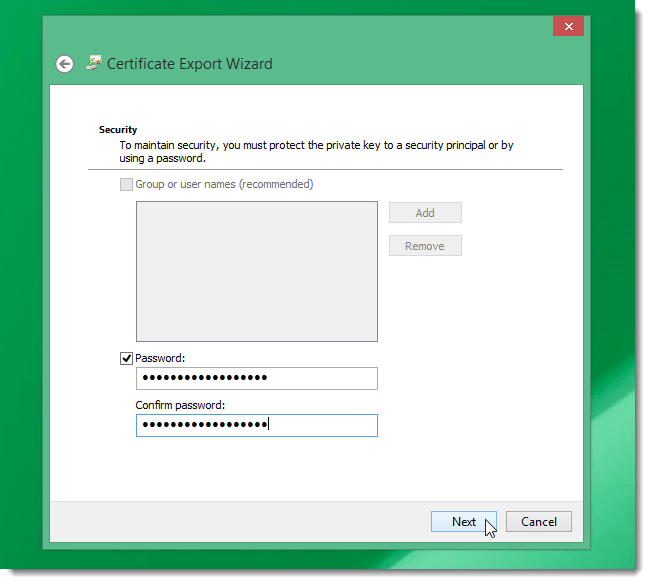Go back using the wizard back arrow
The image size is (650, 584).
(65, 64)
